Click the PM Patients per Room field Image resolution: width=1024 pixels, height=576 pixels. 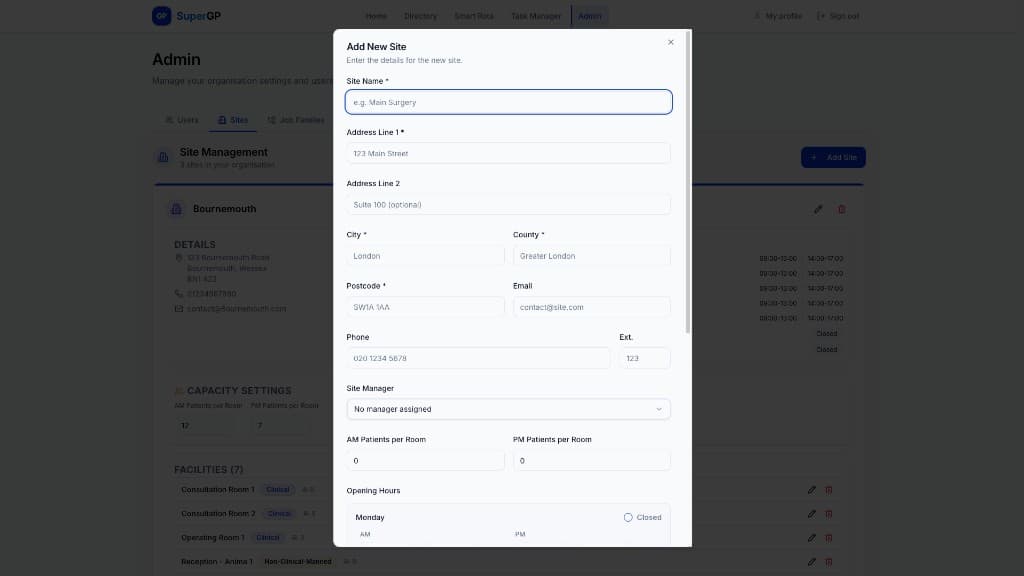pyautogui.click(x=592, y=460)
